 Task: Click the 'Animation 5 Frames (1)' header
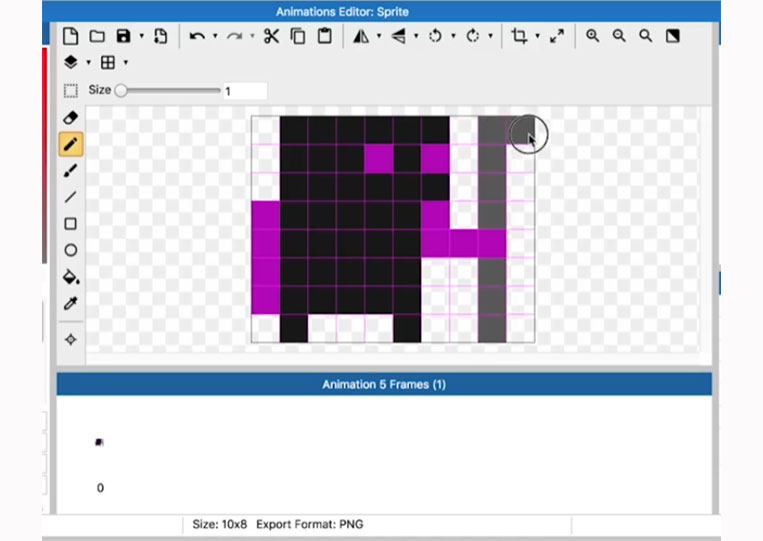[384, 384]
